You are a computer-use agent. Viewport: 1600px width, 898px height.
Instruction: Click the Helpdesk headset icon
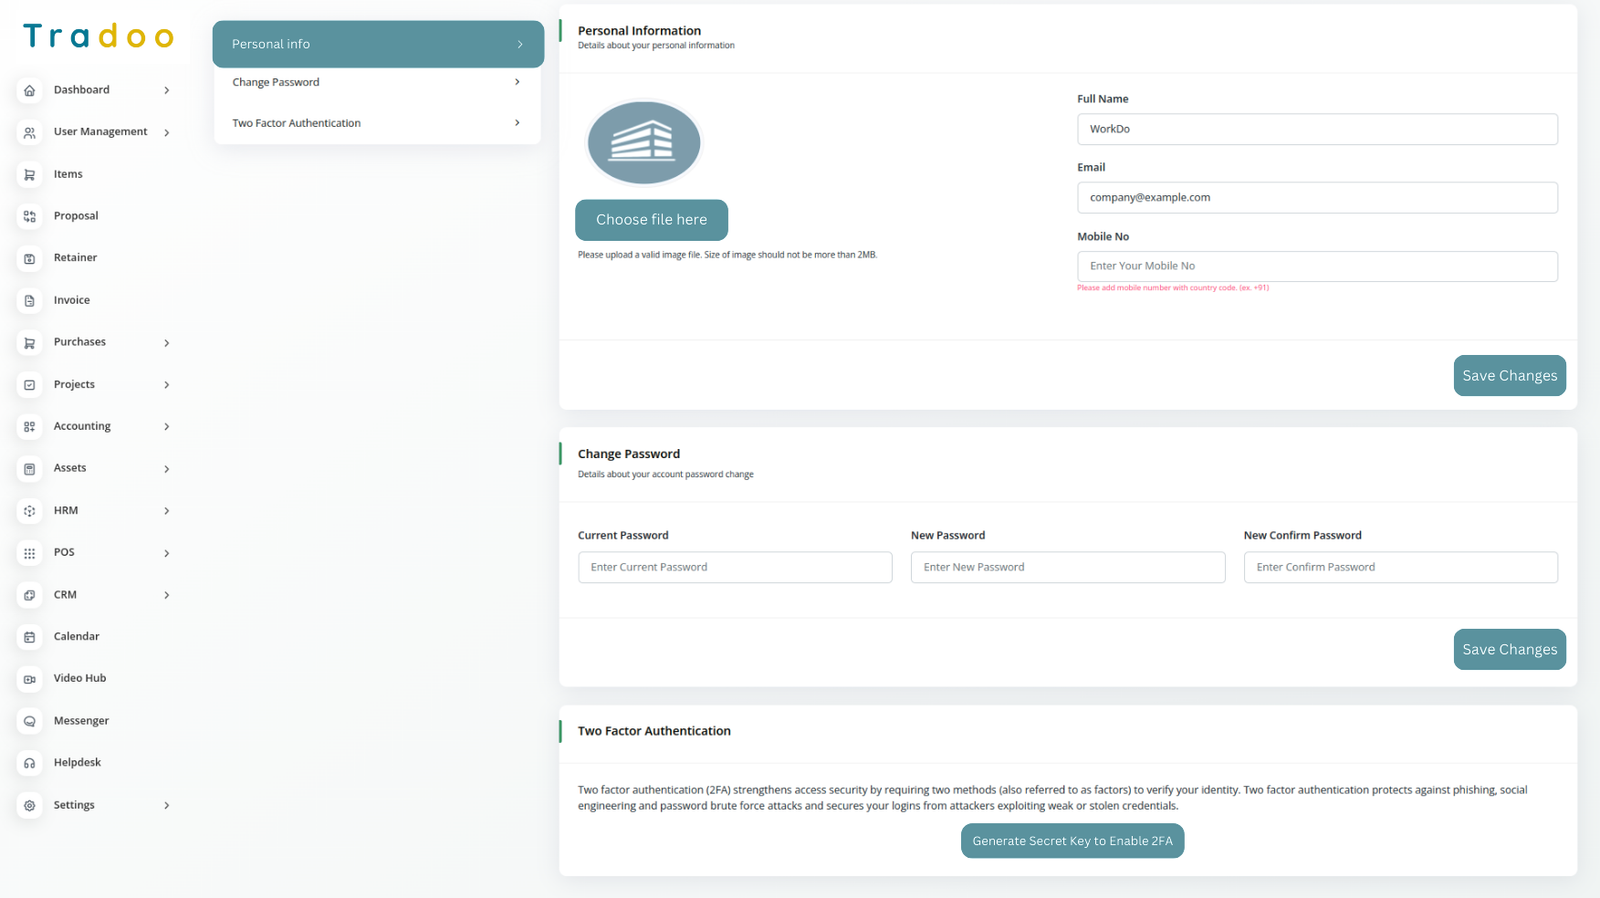coord(30,763)
